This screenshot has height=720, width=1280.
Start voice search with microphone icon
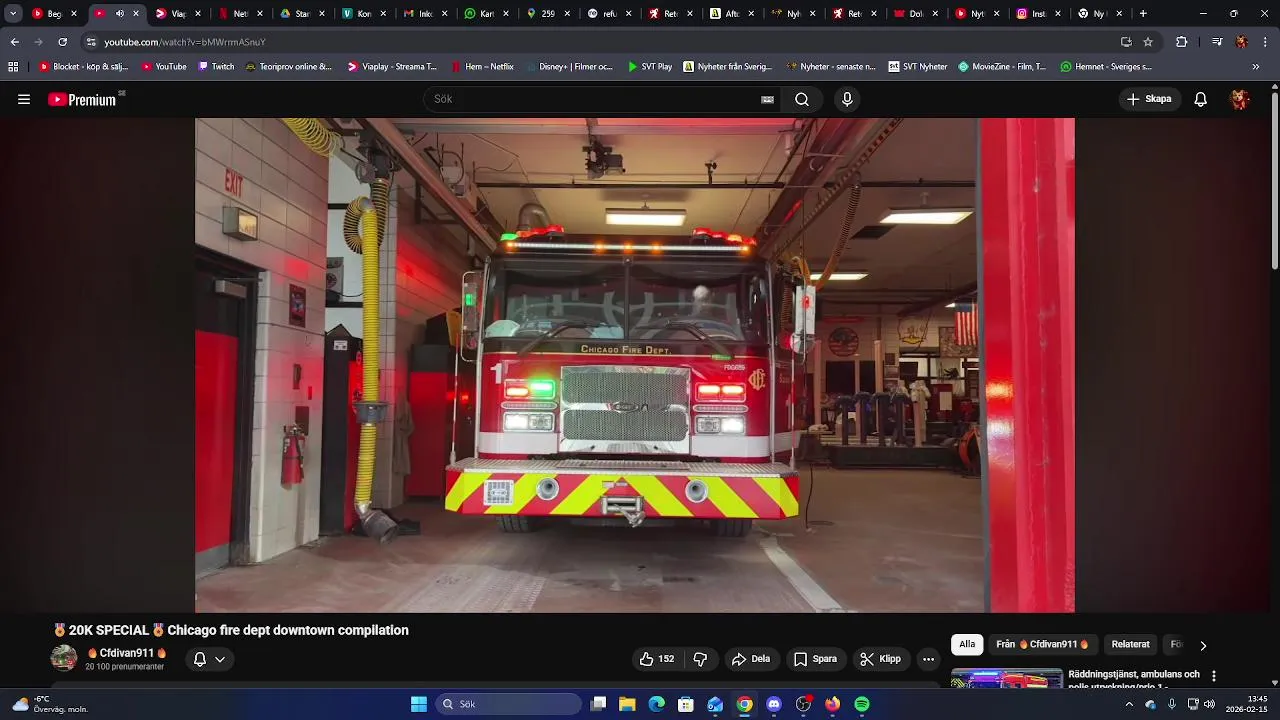[847, 99]
